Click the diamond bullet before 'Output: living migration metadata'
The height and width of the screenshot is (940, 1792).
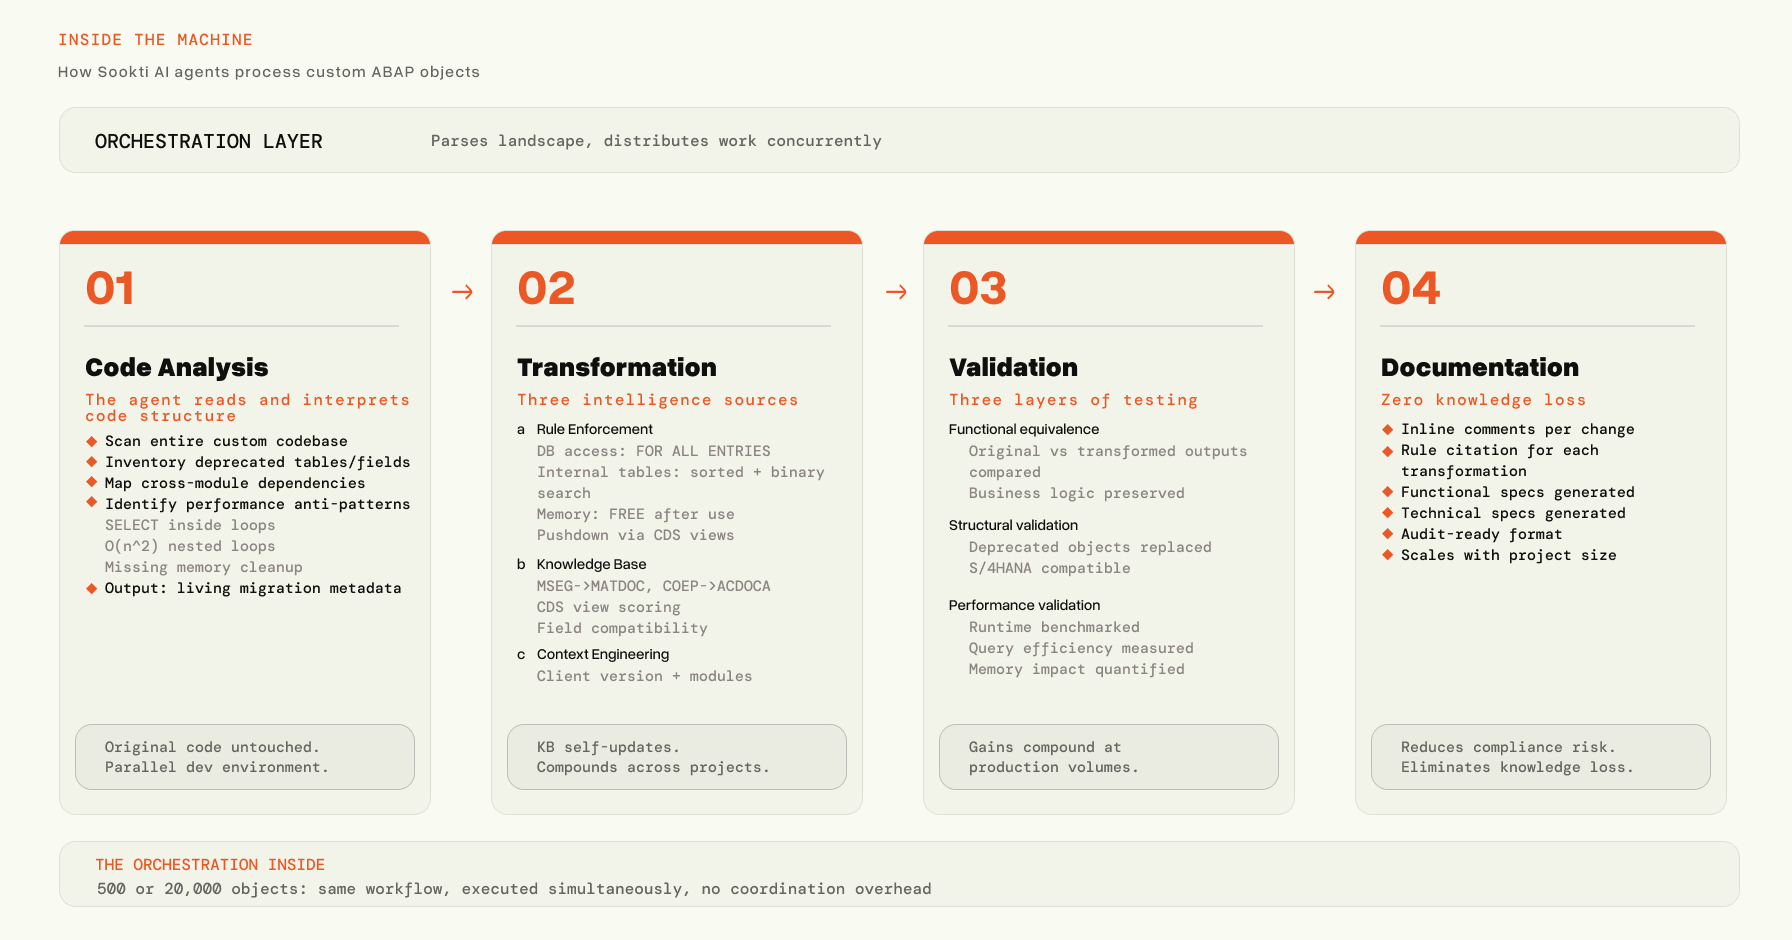pos(92,588)
